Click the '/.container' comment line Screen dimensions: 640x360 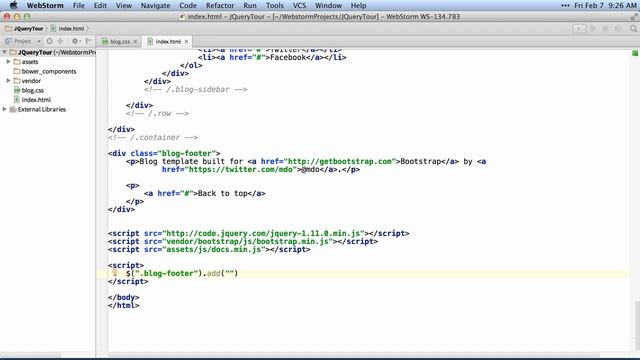pos(153,138)
